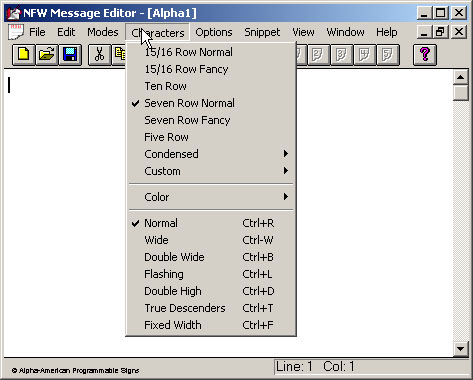Close the inner Alpha1 document window

(459, 32)
